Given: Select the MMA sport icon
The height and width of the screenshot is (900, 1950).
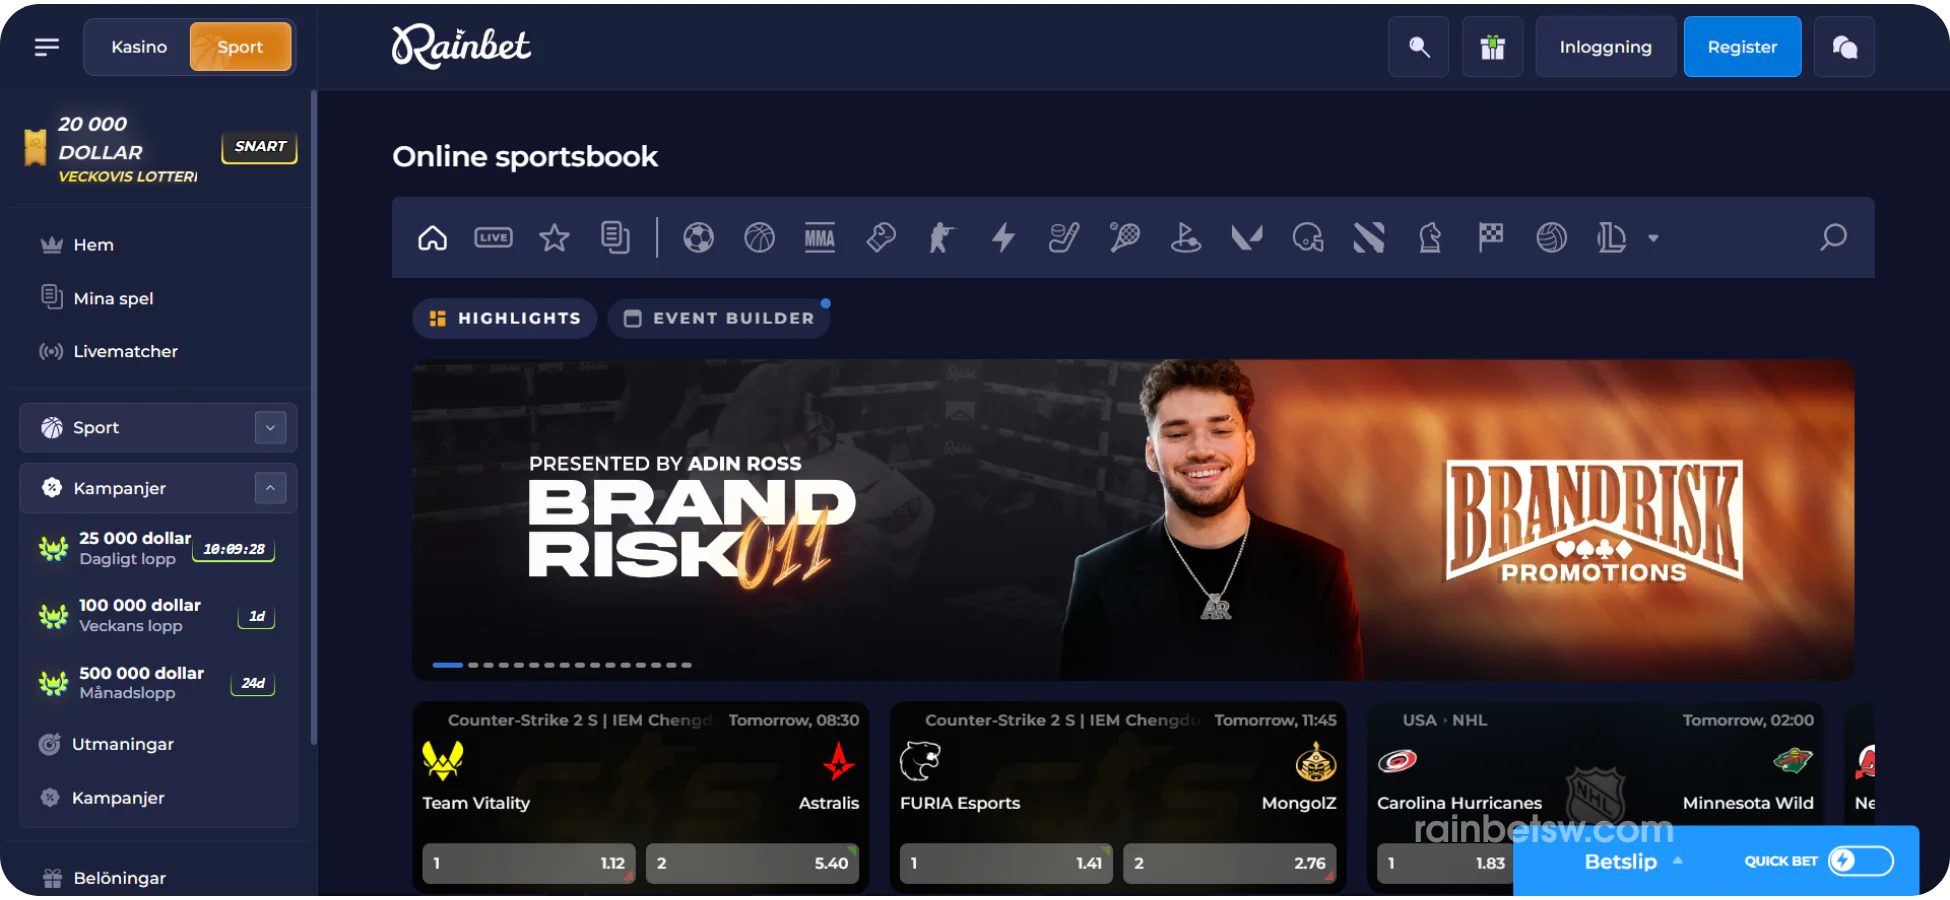Looking at the screenshot, I should pyautogui.click(x=820, y=238).
